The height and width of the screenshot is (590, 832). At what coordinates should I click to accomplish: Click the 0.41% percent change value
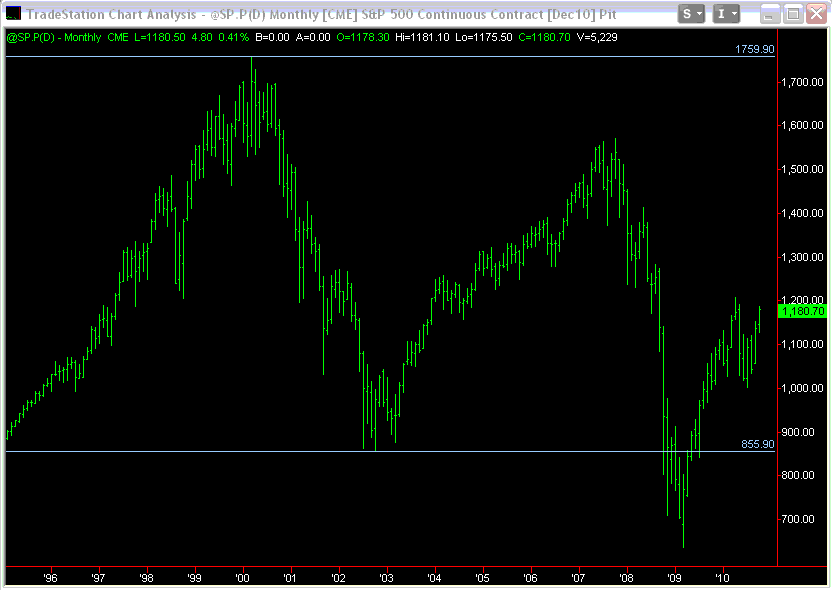tap(233, 37)
